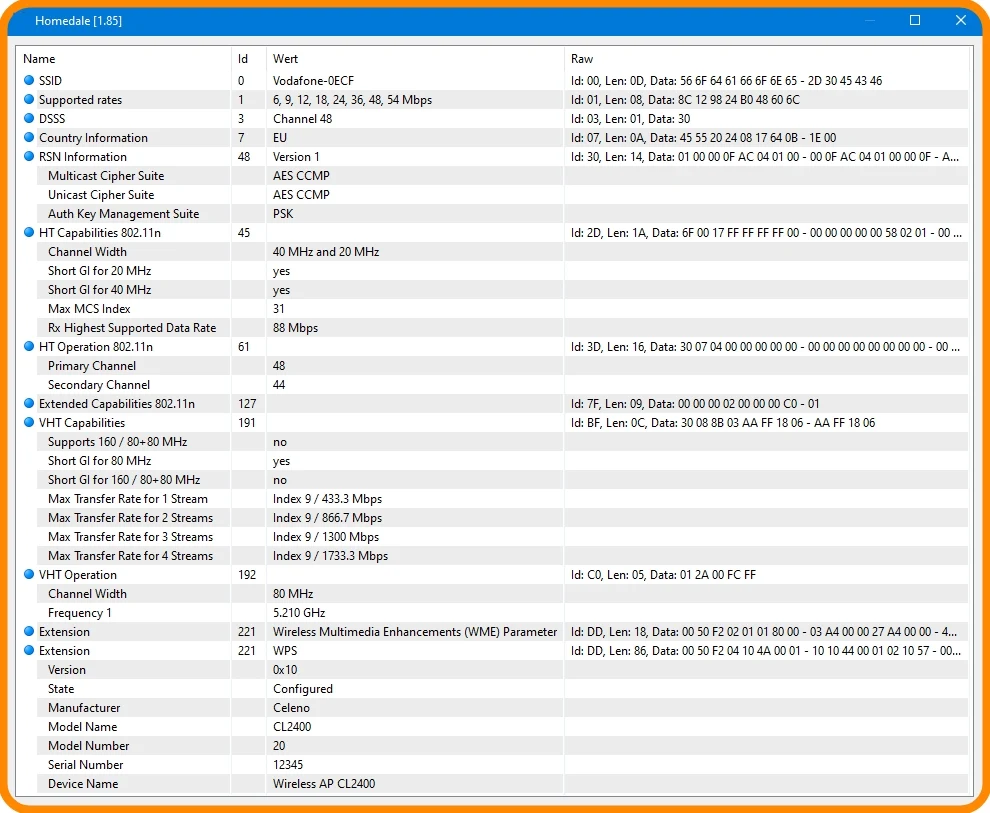Click the Raw column header
This screenshot has width=990, height=813.
point(581,59)
